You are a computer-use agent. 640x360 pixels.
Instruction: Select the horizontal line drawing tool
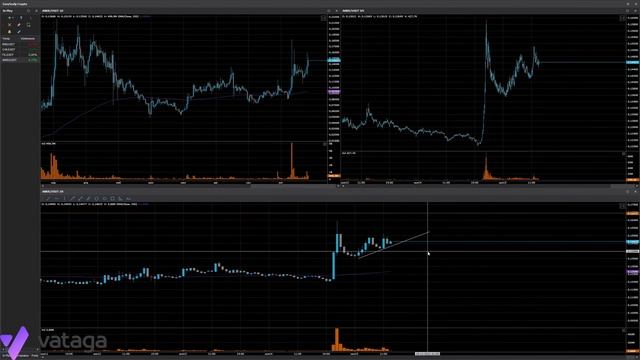[x=57, y=198]
